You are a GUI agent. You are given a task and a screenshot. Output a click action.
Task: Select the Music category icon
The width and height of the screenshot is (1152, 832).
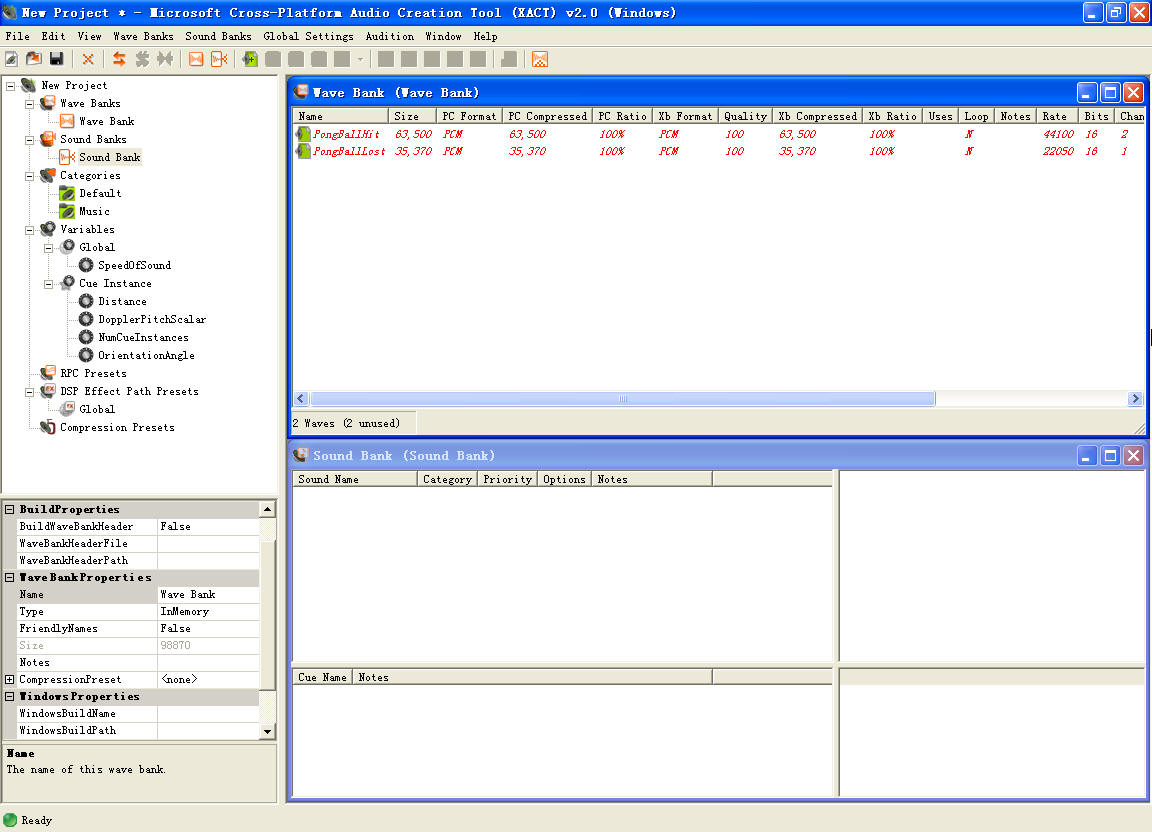tap(67, 211)
